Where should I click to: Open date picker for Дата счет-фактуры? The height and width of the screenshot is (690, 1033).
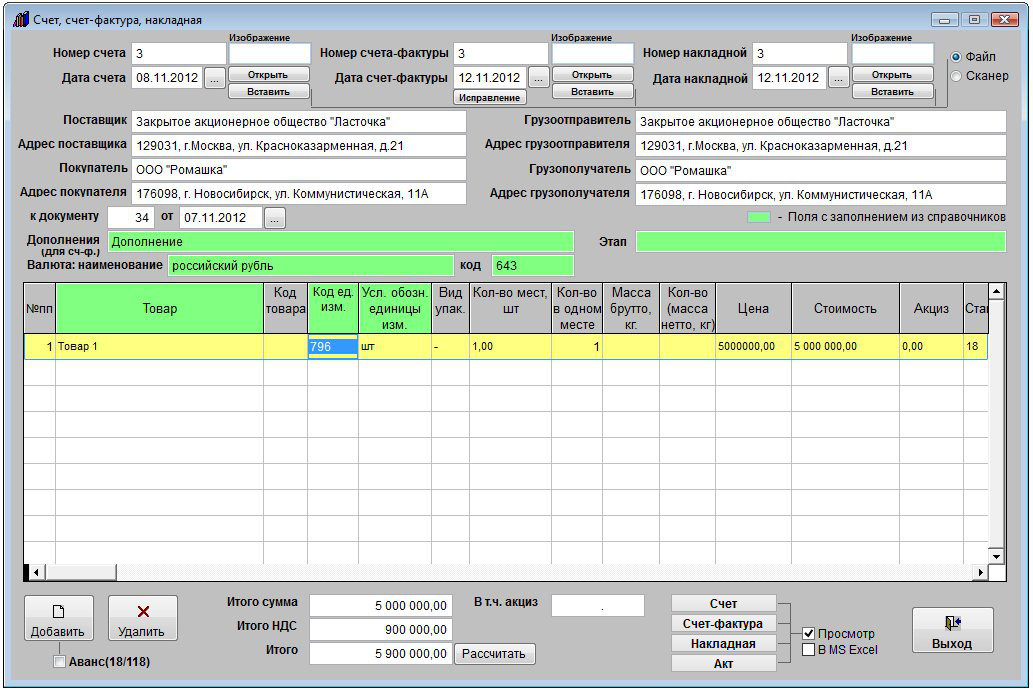pyautogui.click(x=538, y=78)
